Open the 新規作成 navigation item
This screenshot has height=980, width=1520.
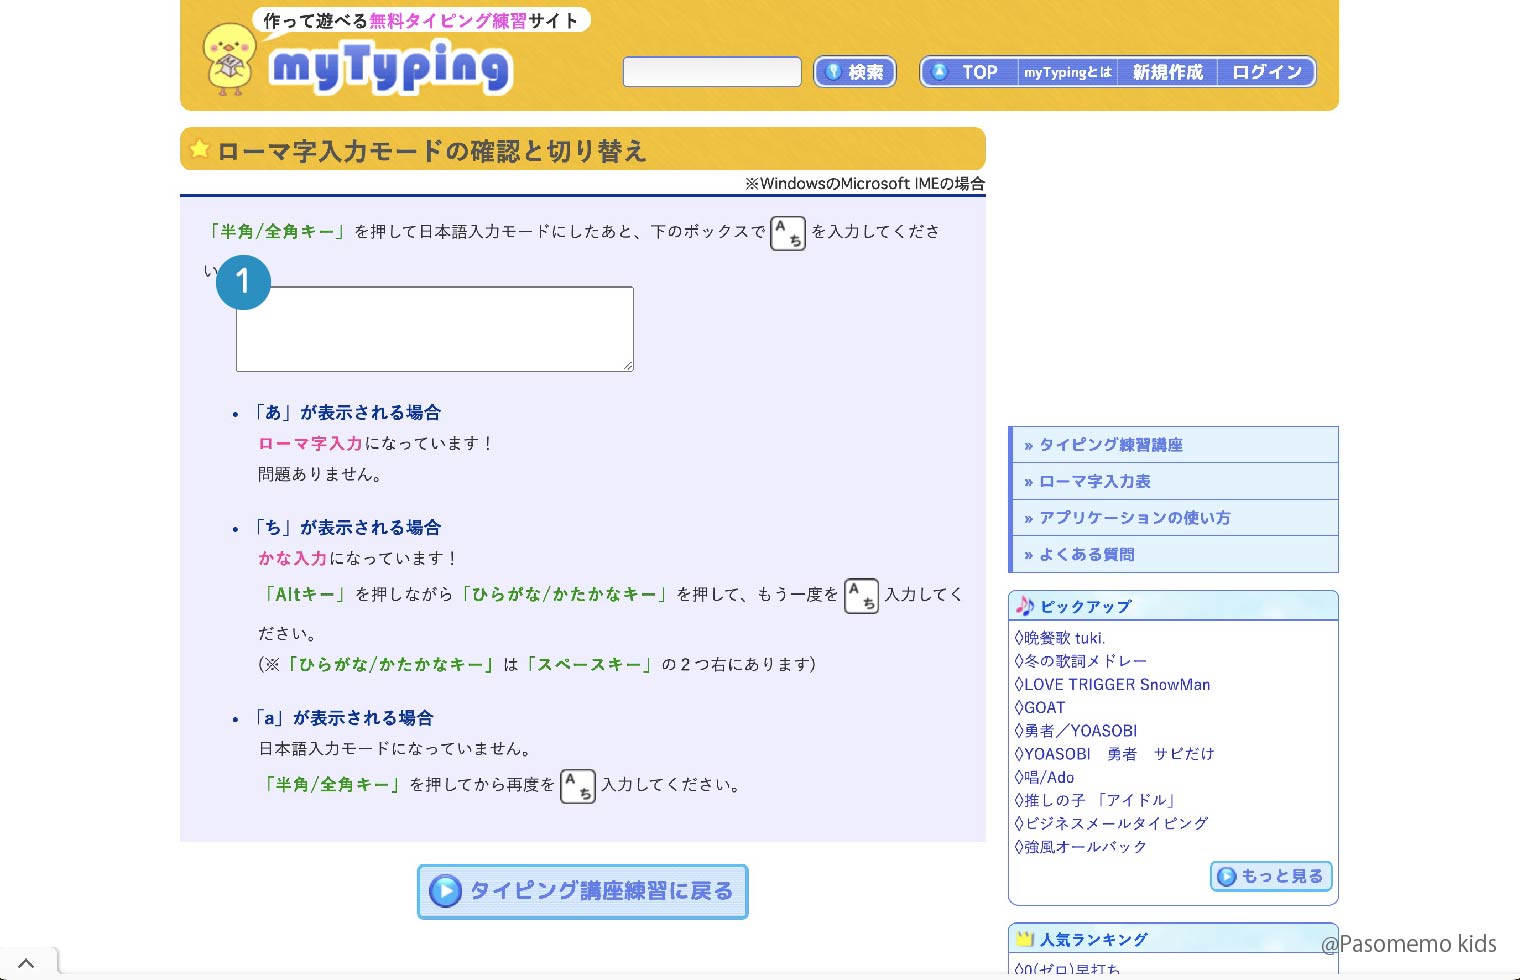(x=1167, y=72)
